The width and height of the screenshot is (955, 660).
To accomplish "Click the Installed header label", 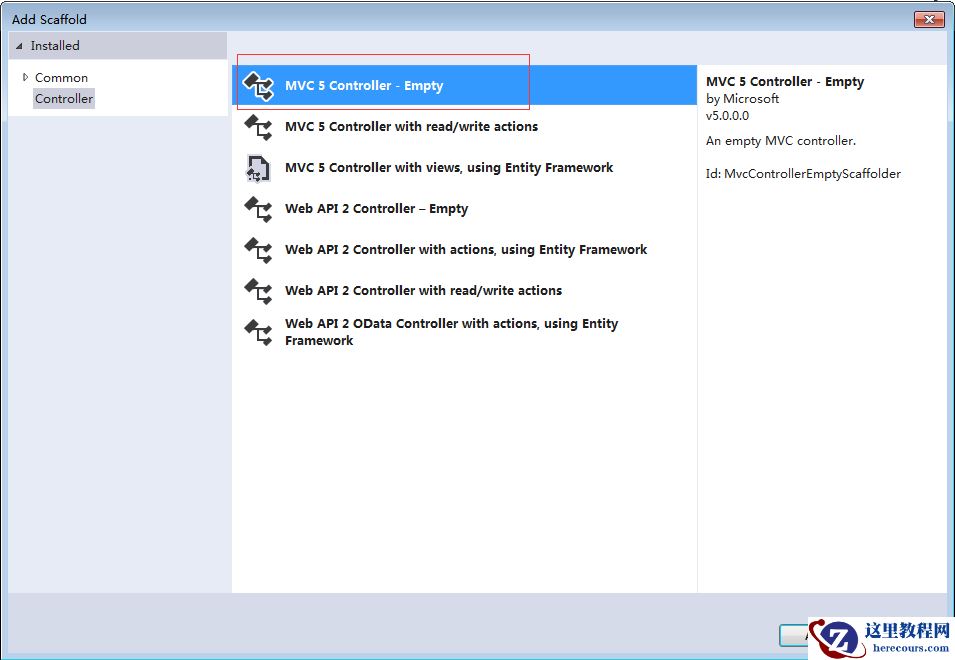I will [55, 46].
